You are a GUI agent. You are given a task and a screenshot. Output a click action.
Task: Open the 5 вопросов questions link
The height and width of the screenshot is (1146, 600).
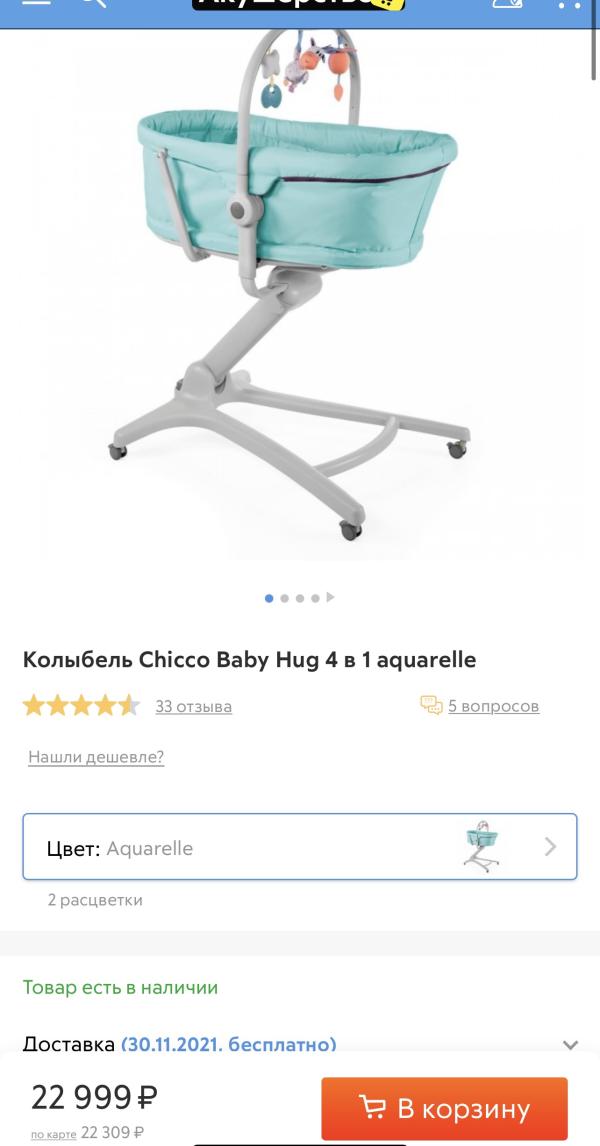click(494, 706)
